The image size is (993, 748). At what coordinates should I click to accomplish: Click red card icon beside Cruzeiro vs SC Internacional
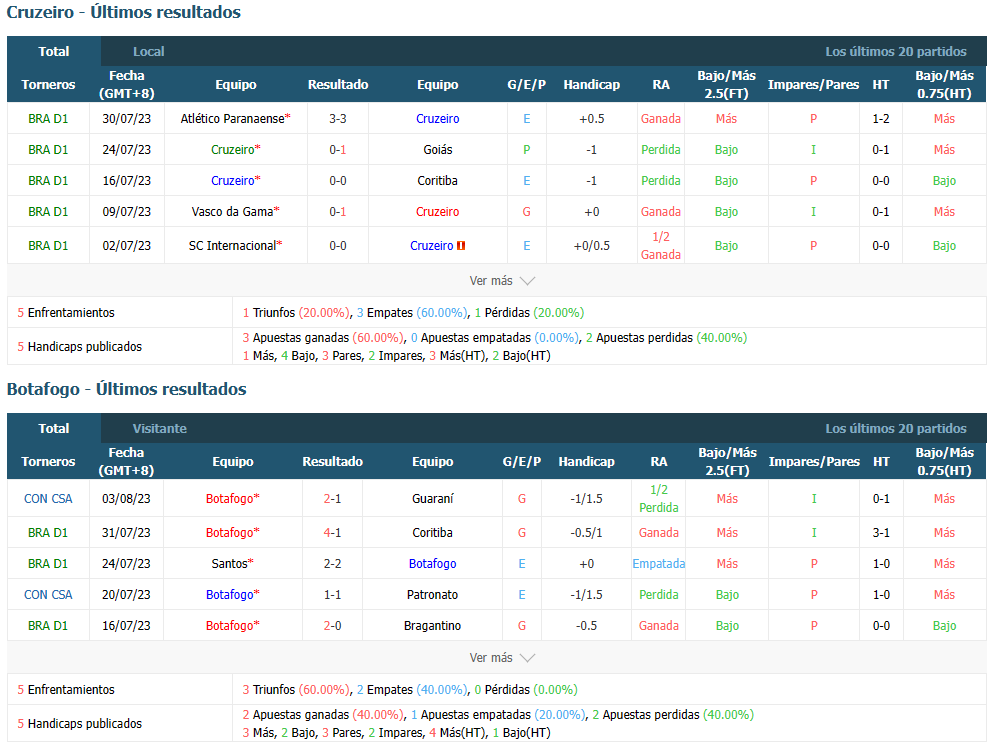tap(461, 246)
